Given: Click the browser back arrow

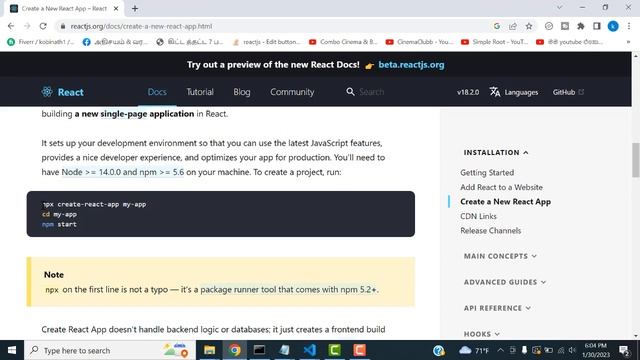Looking at the screenshot, I should click(x=11, y=26).
